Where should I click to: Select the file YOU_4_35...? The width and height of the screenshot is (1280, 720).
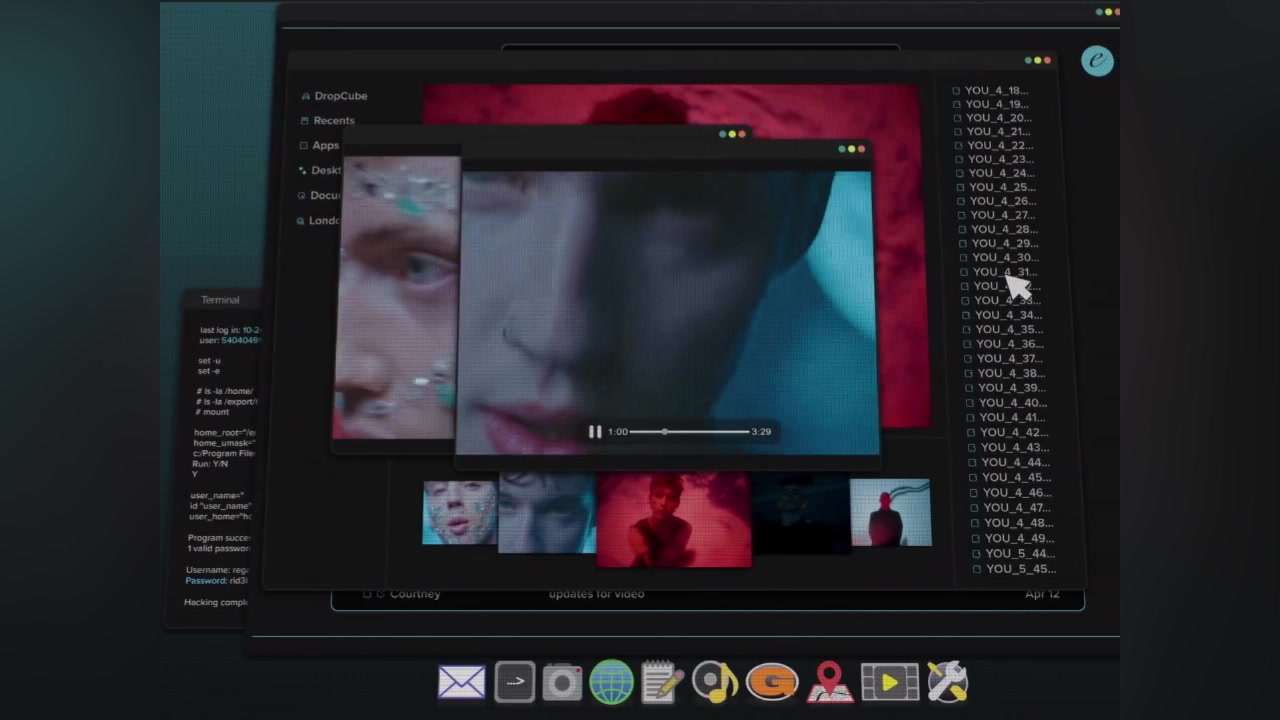click(1009, 329)
